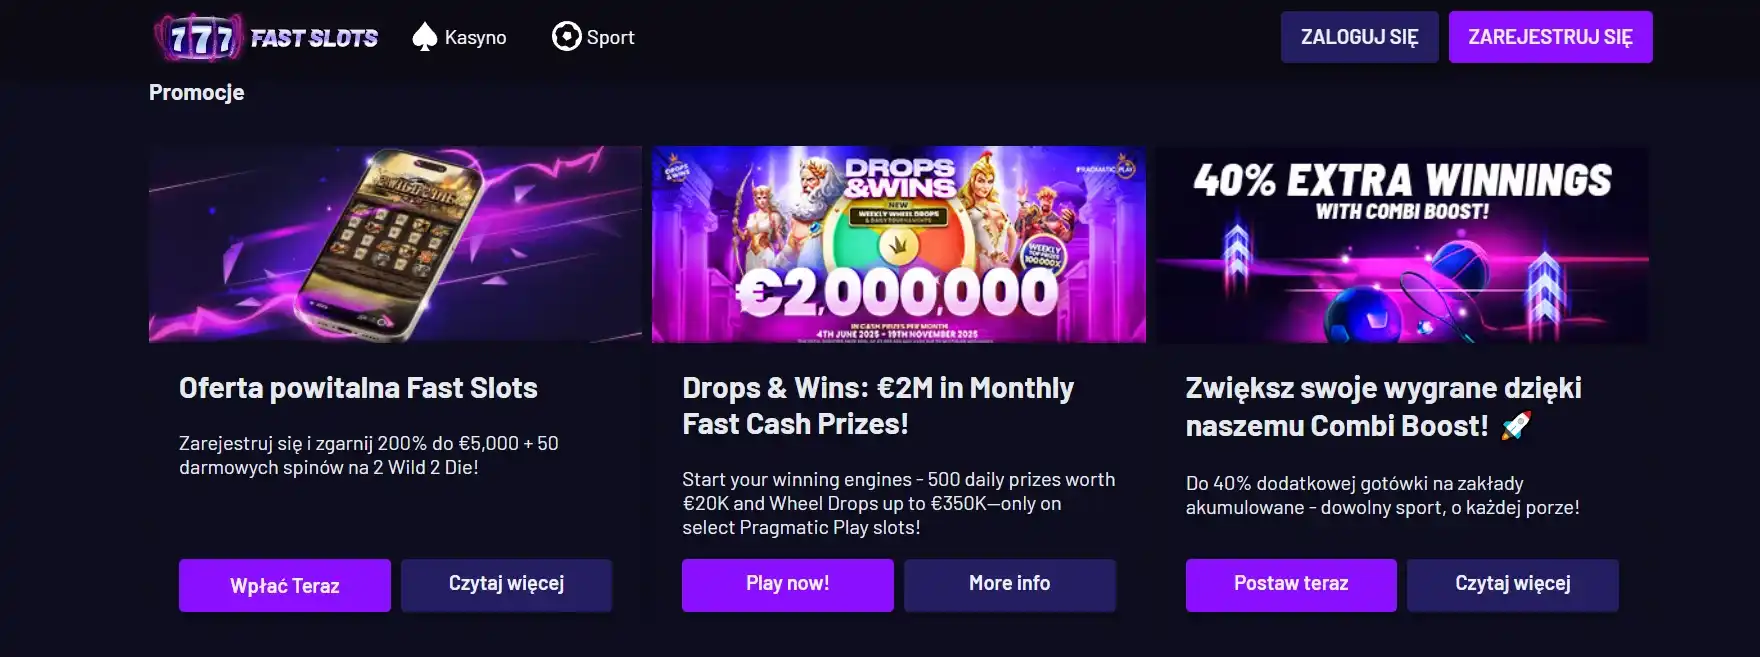Click the spade Kasyno icon
Viewport: 1760px width, 657px height.
(425, 37)
